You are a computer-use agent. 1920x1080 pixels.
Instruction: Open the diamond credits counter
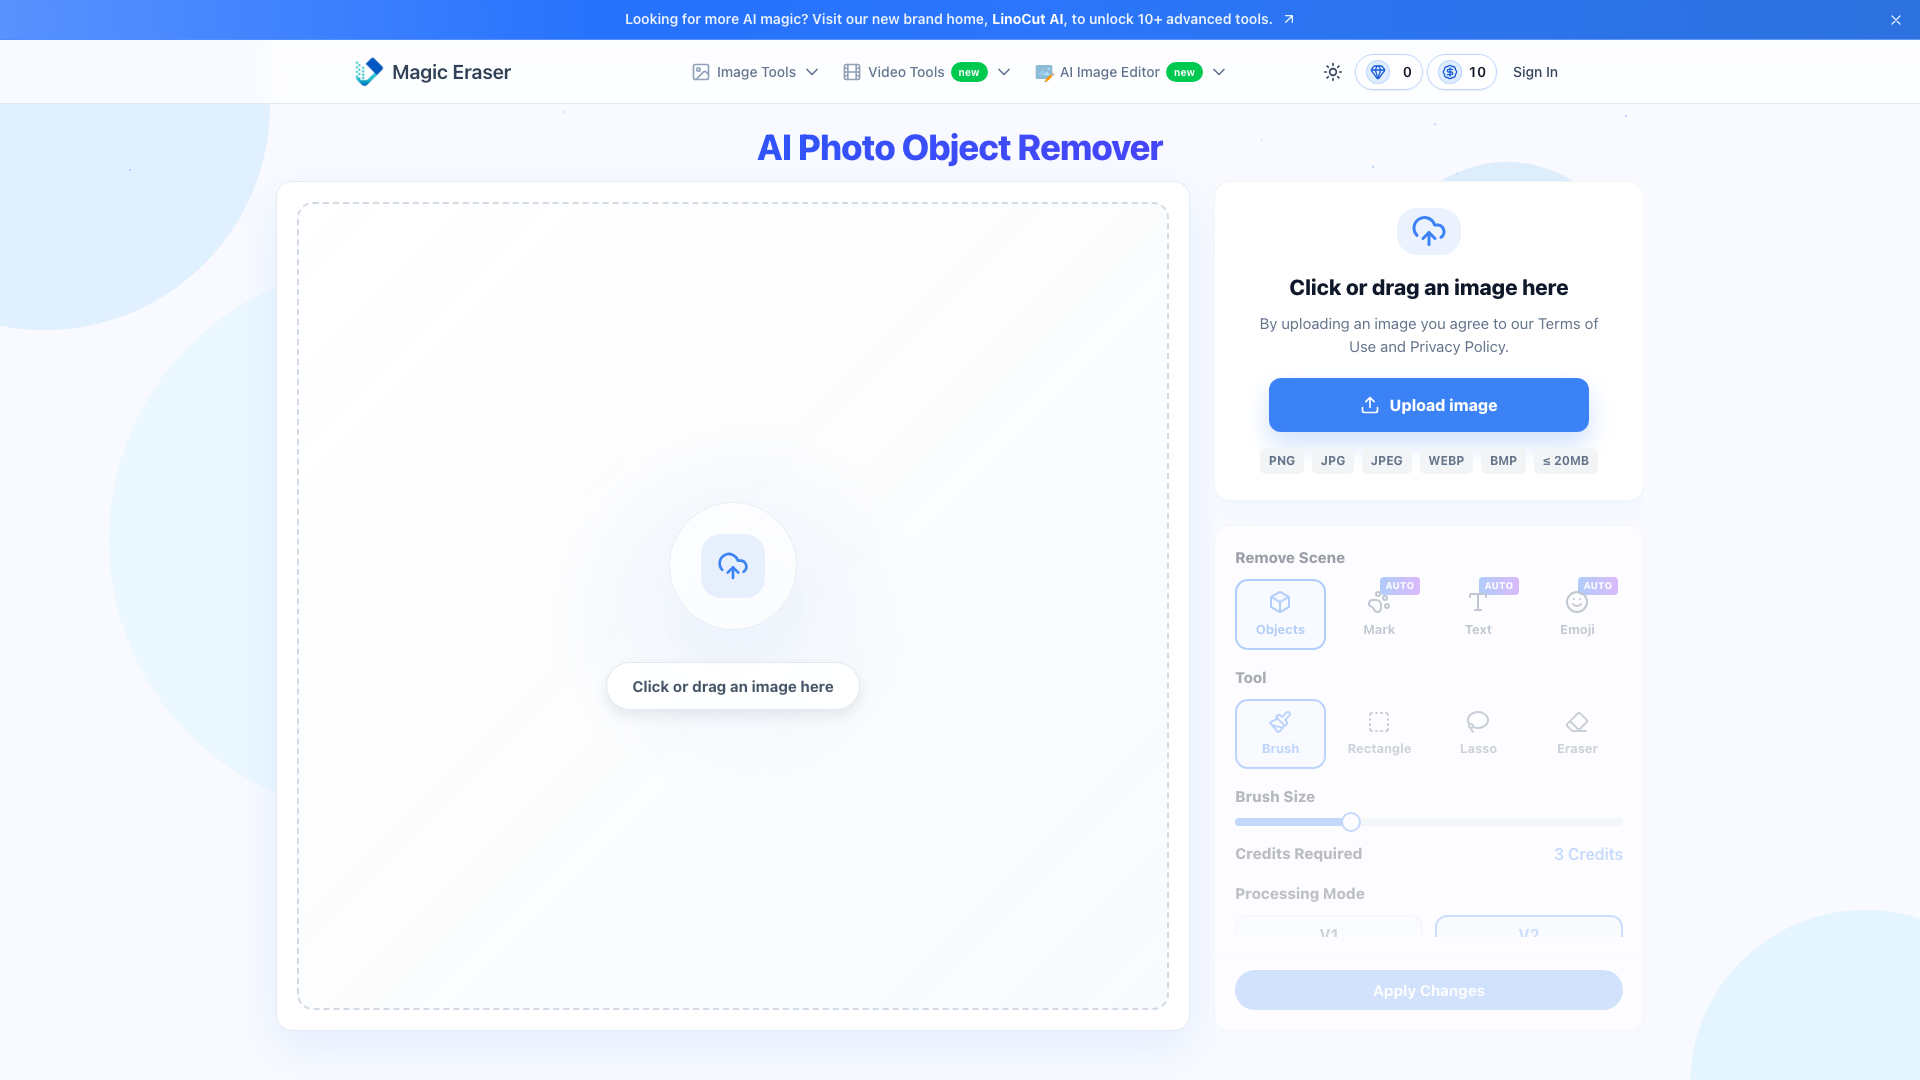click(x=1388, y=72)
